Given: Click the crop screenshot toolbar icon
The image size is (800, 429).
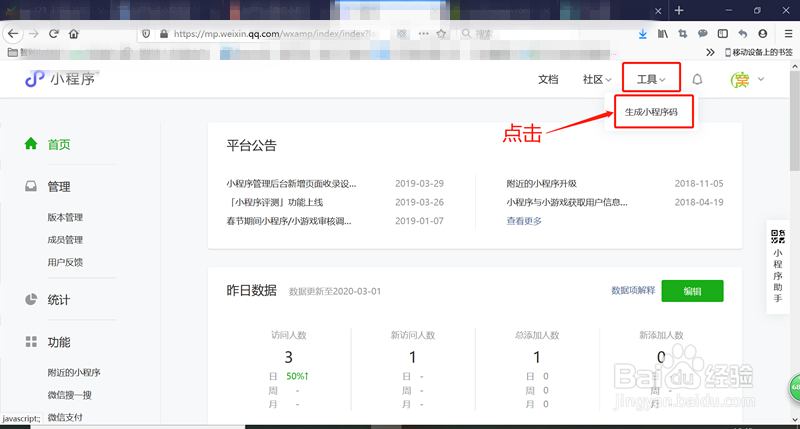Looking at the screenshot, I should (683, 34).
